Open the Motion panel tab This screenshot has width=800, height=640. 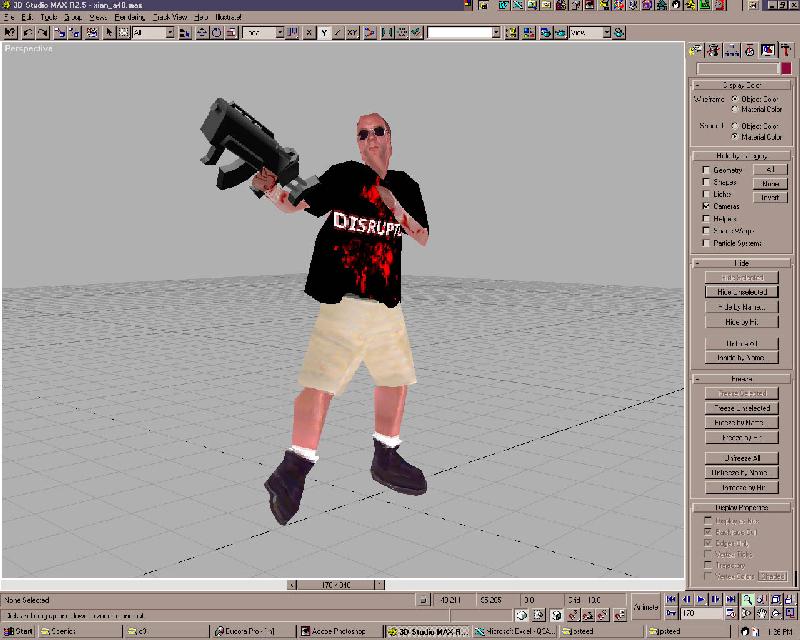click(x=750, y=50)
